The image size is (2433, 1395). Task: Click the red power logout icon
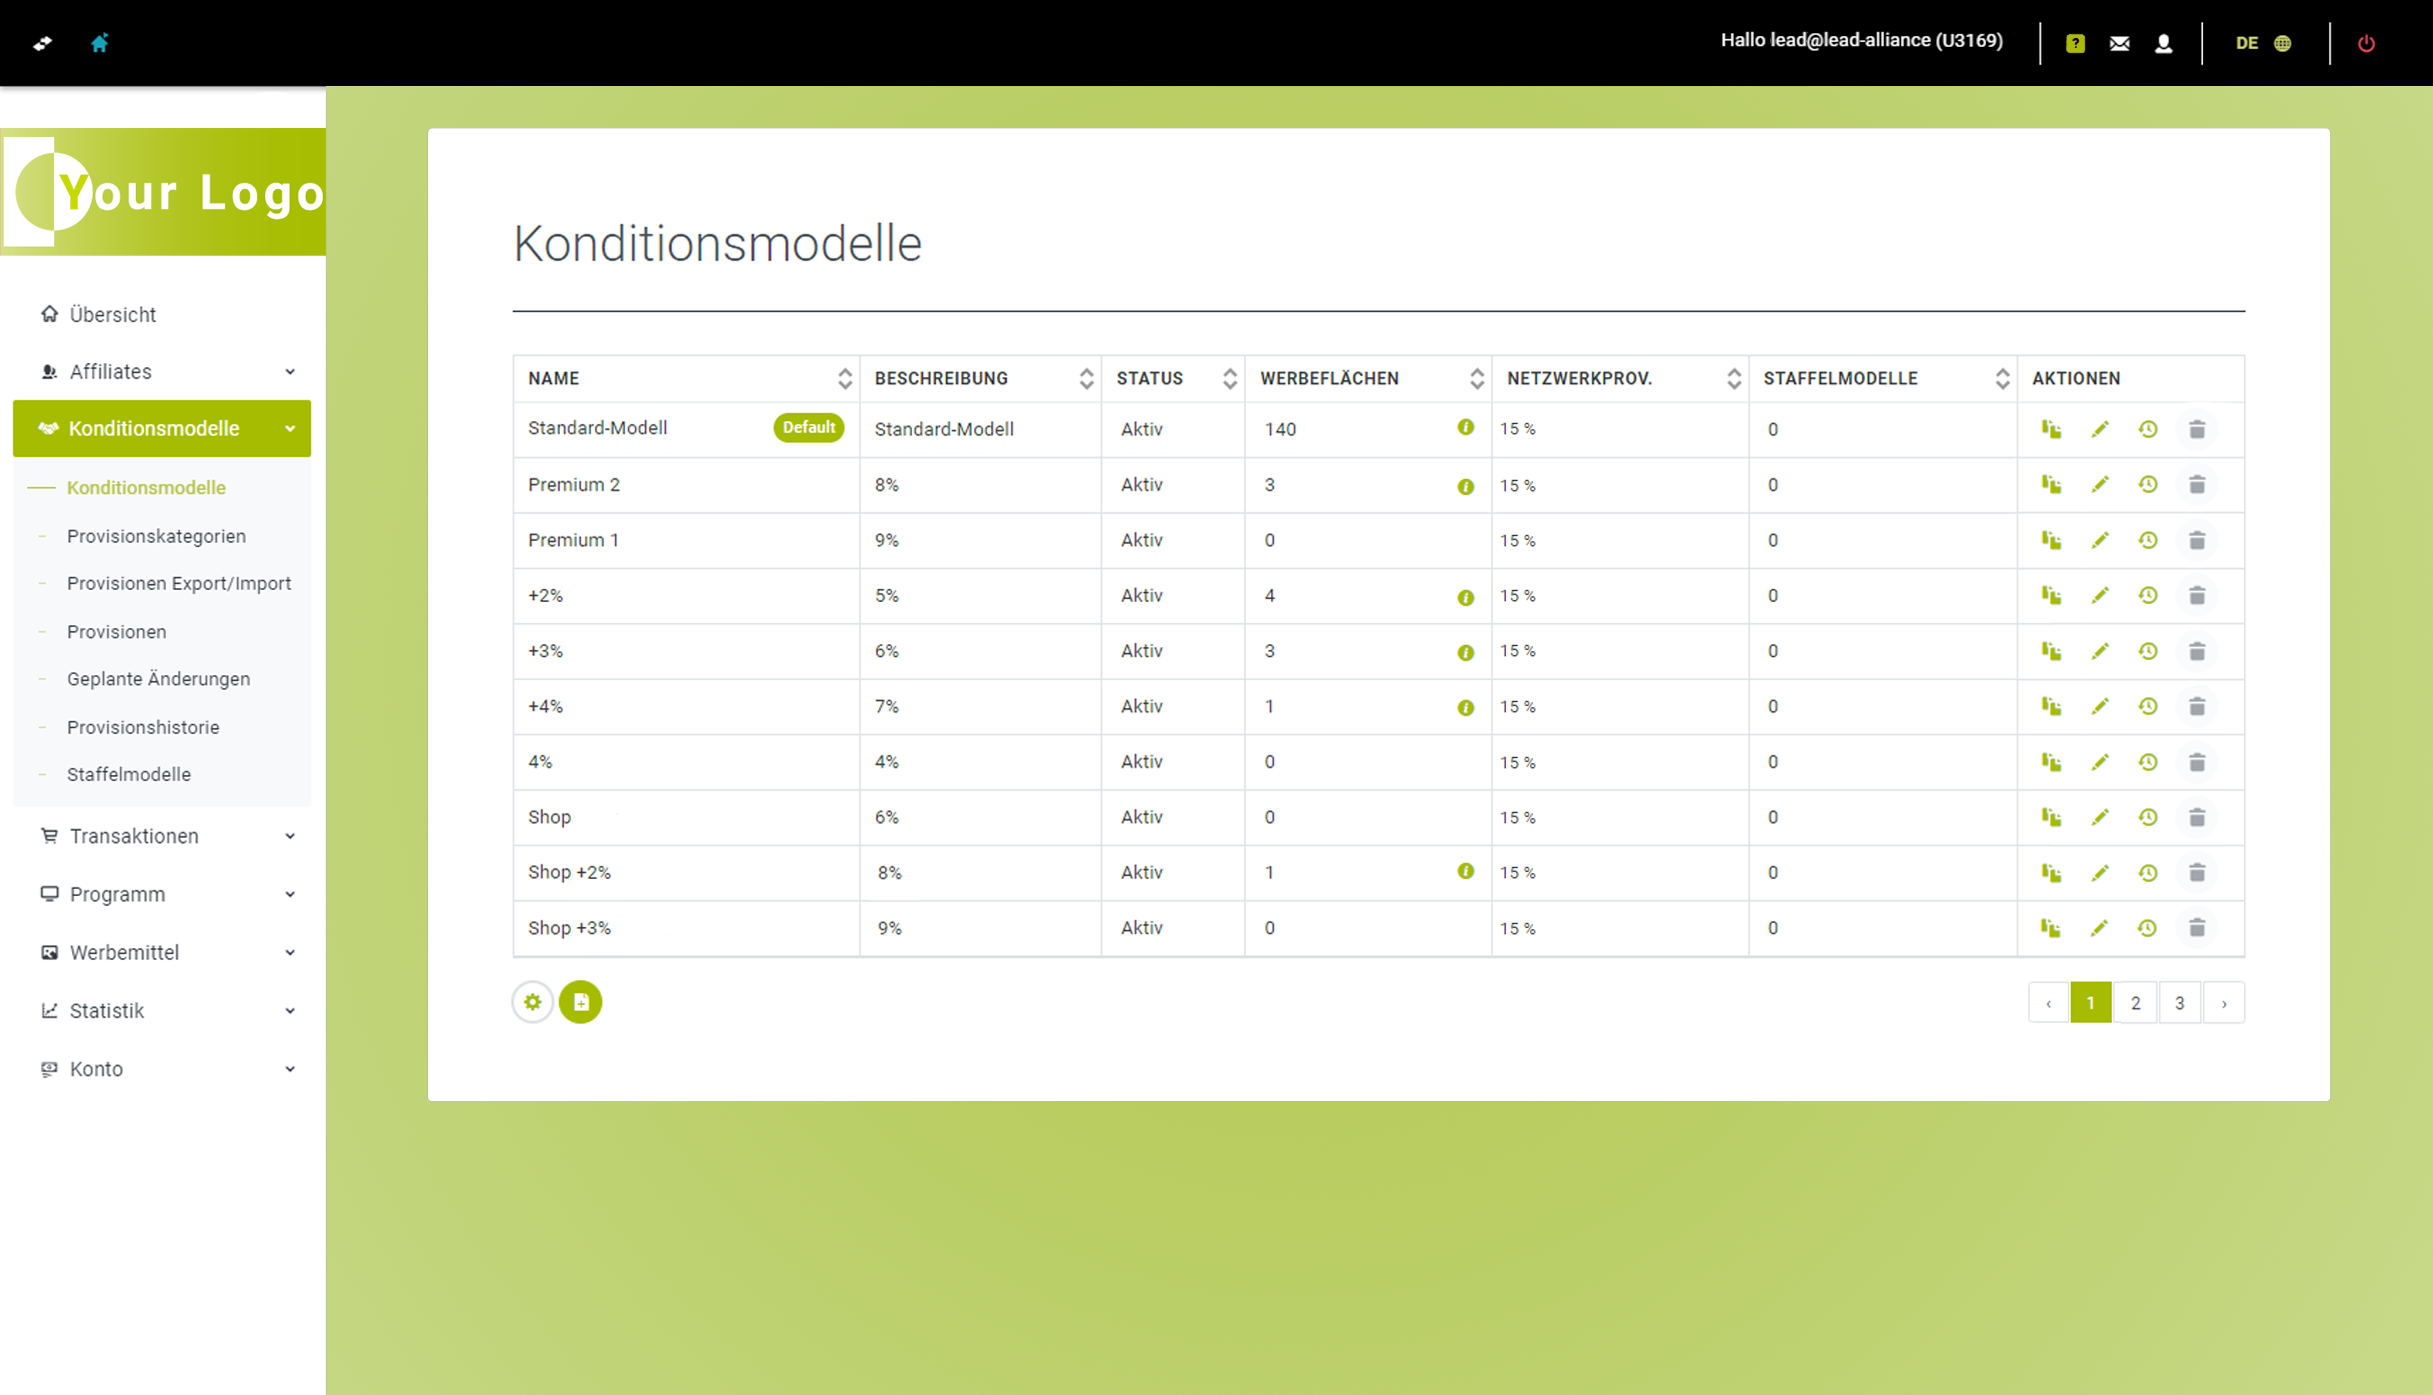pos(2366,43)
